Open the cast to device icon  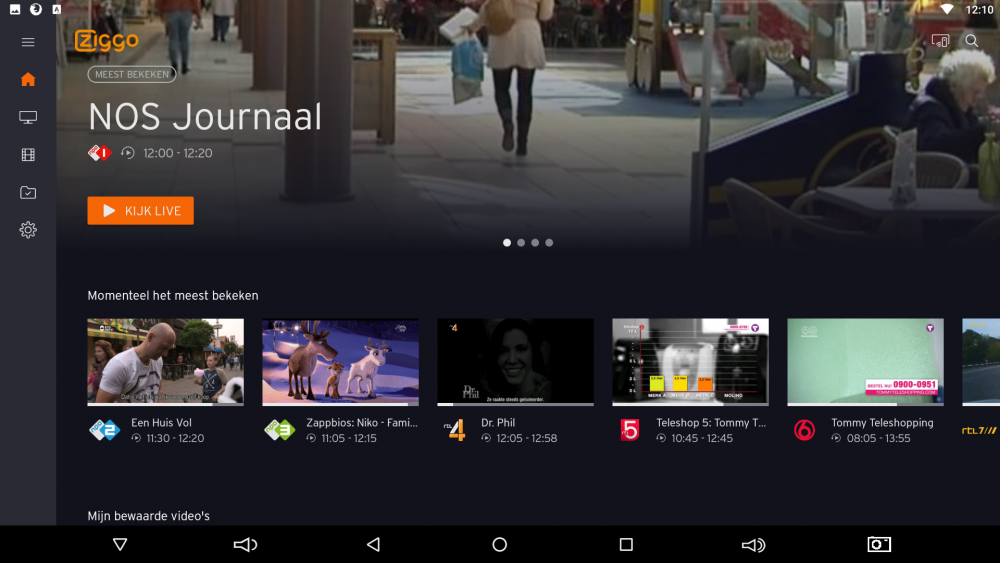coord(940,41)
